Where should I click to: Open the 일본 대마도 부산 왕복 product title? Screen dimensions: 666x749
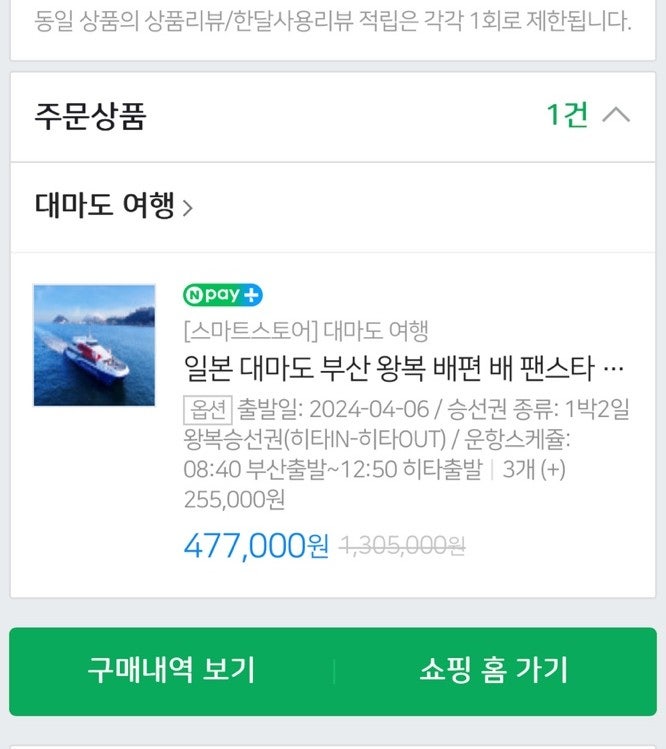390,369
